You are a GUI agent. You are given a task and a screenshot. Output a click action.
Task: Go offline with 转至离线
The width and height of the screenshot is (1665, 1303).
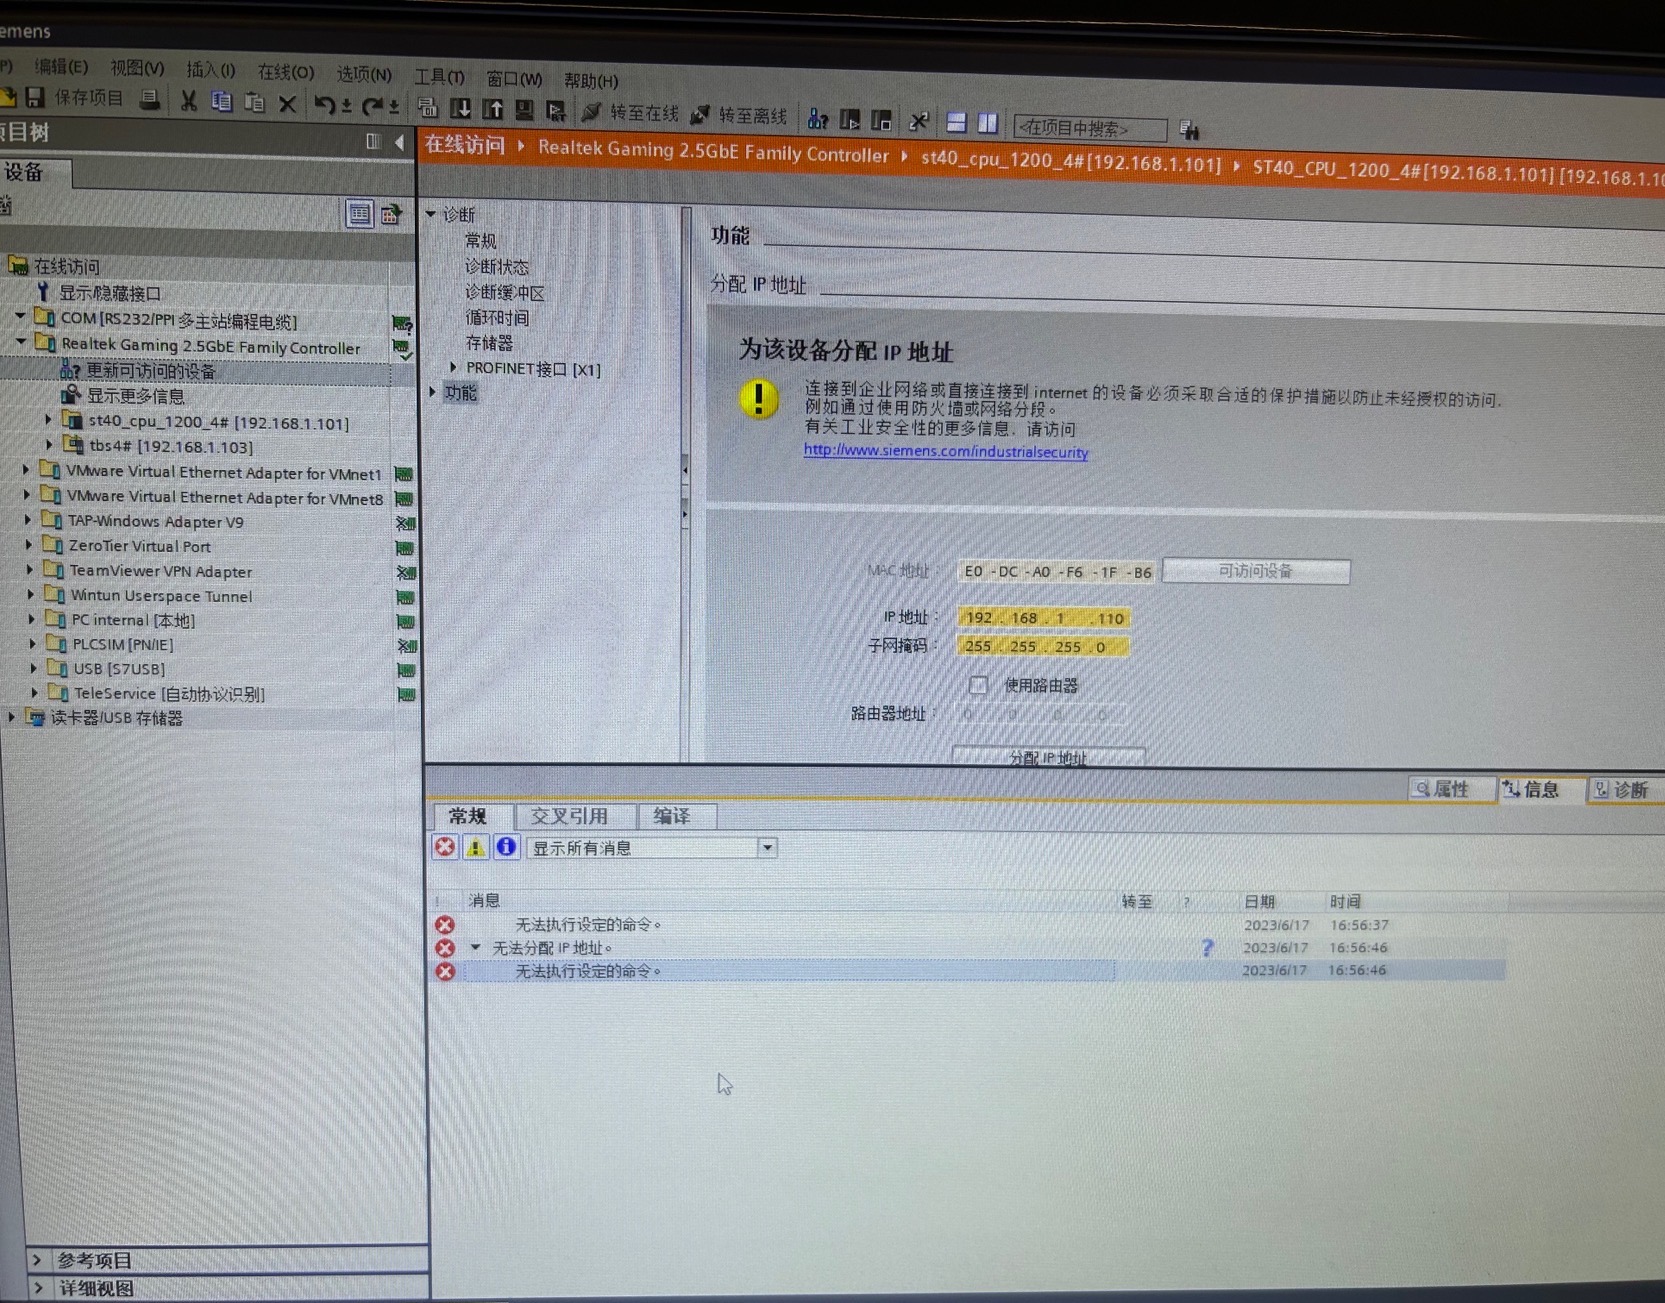(x=740, y=115)
